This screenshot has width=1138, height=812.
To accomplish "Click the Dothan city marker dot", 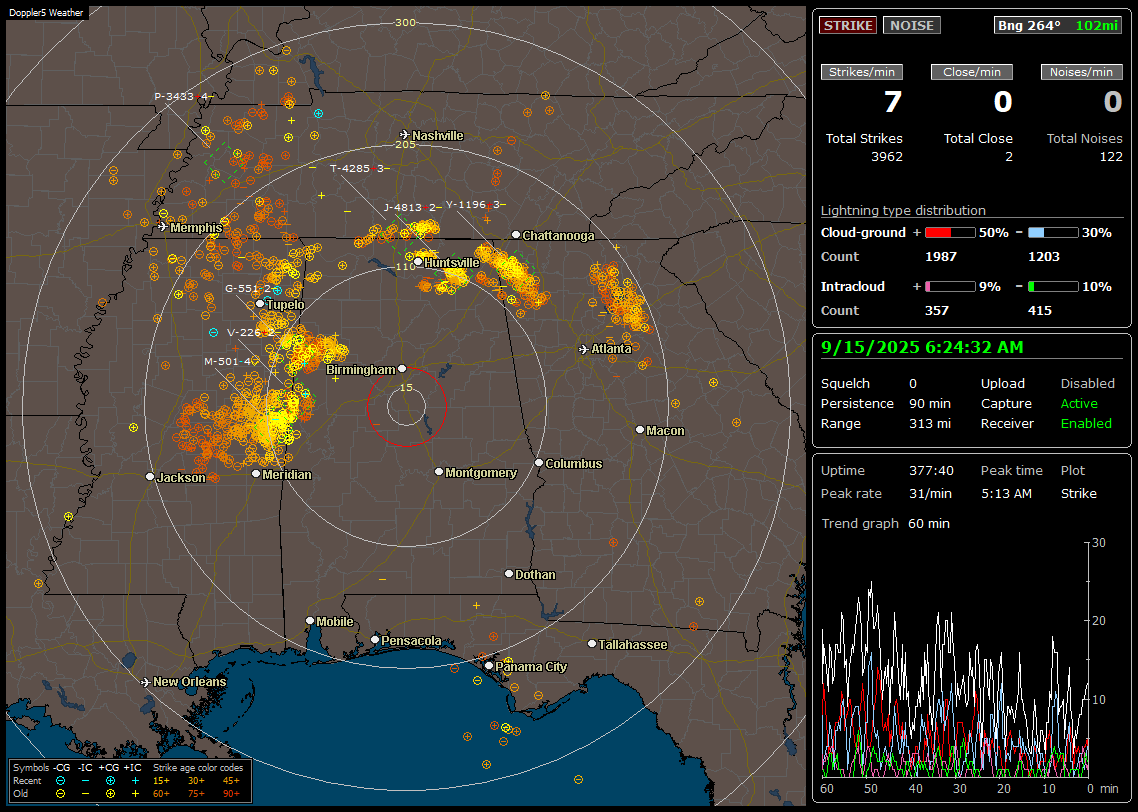I will point(509,573).
